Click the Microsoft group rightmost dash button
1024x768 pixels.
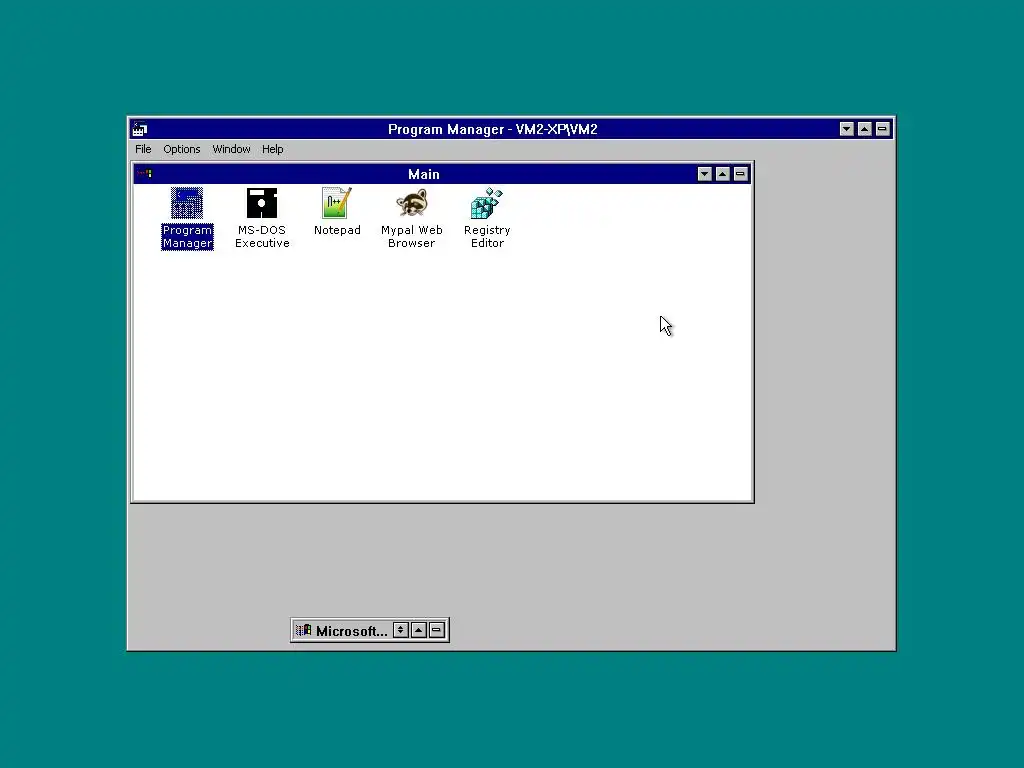[436, 630]
